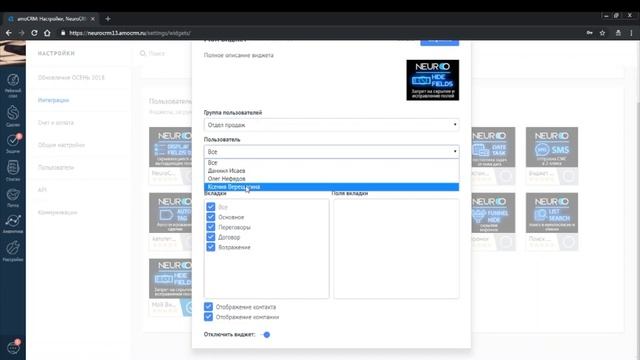Open the Группа пользователей dropdown
Image resolution: width=640 pixels, height=360 pixels.
[331, 125]
